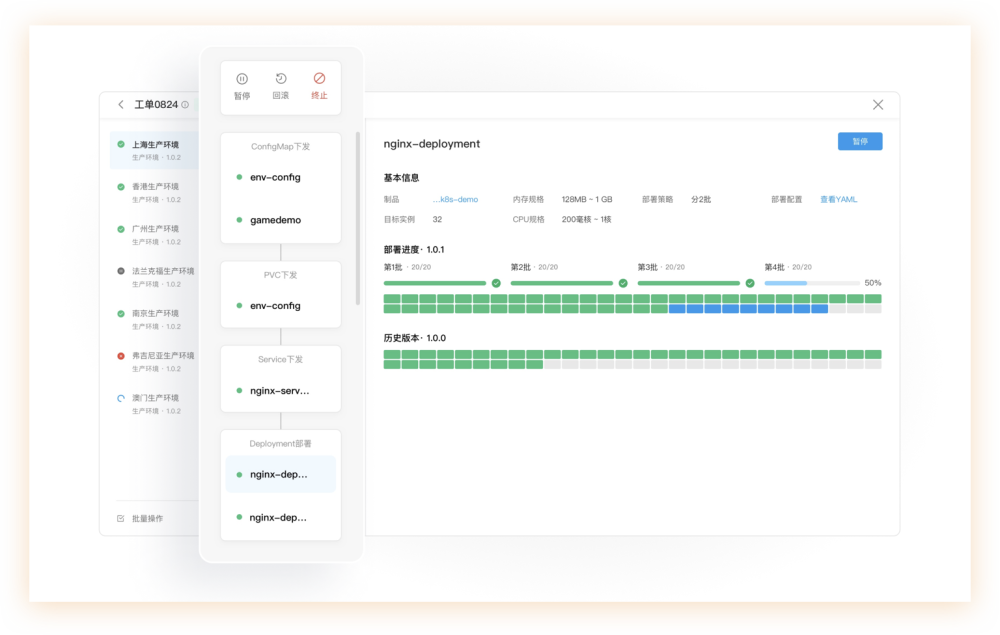Click the loading status icon of 澳门生产环境
The height and width of the screenshot is (635, 1000).
click(x=121, y=398)
